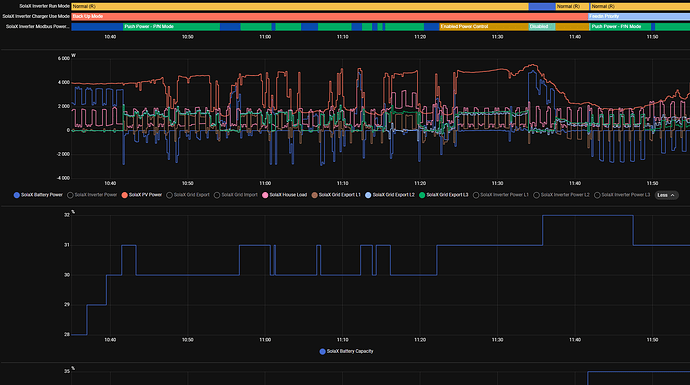The image size is (690, 385).
Task: Toggle SolaX Grid Export L3 legend dot
Action: pyautogui.click(x=422, y=195)
